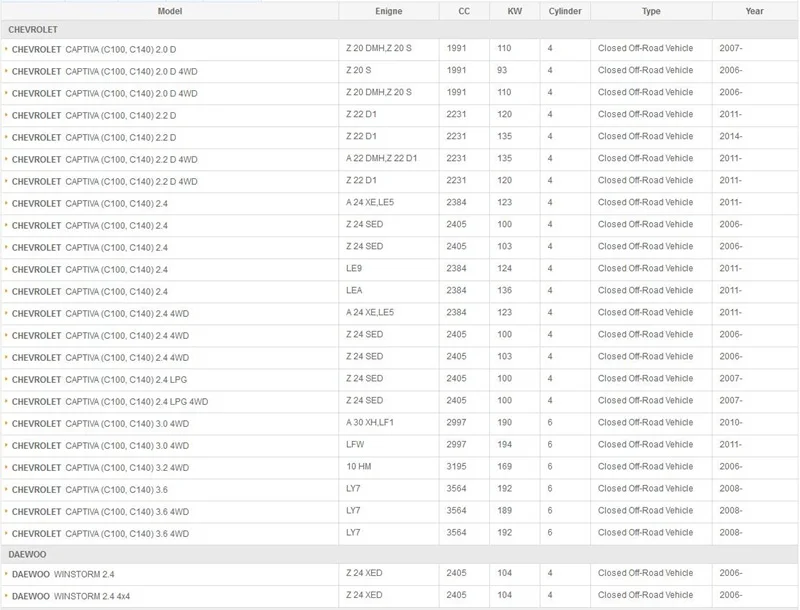Click the Z 20 S engine cell
Screen dimensions: 800x610
359,70
